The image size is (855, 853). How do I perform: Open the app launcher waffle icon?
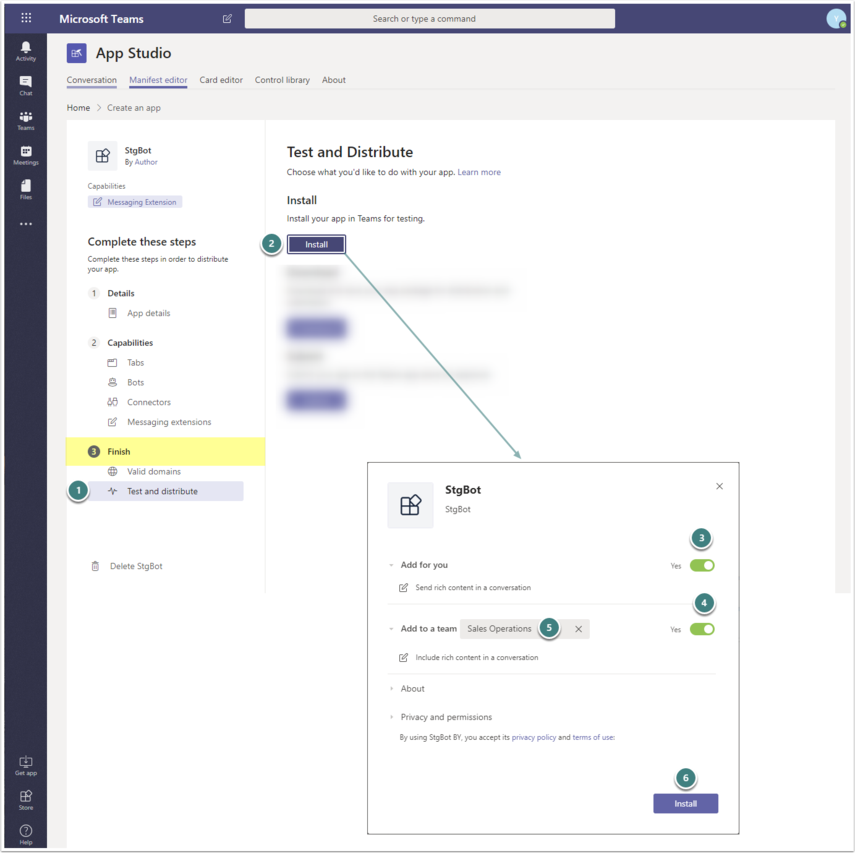coord(26,18)
